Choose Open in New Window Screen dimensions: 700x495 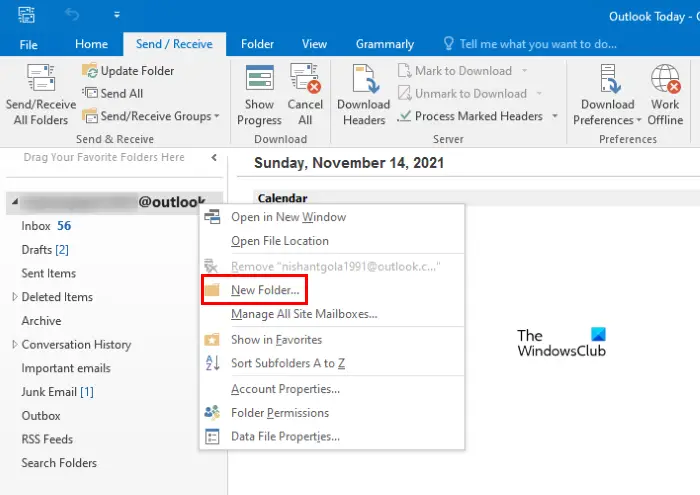click(288, 217)
